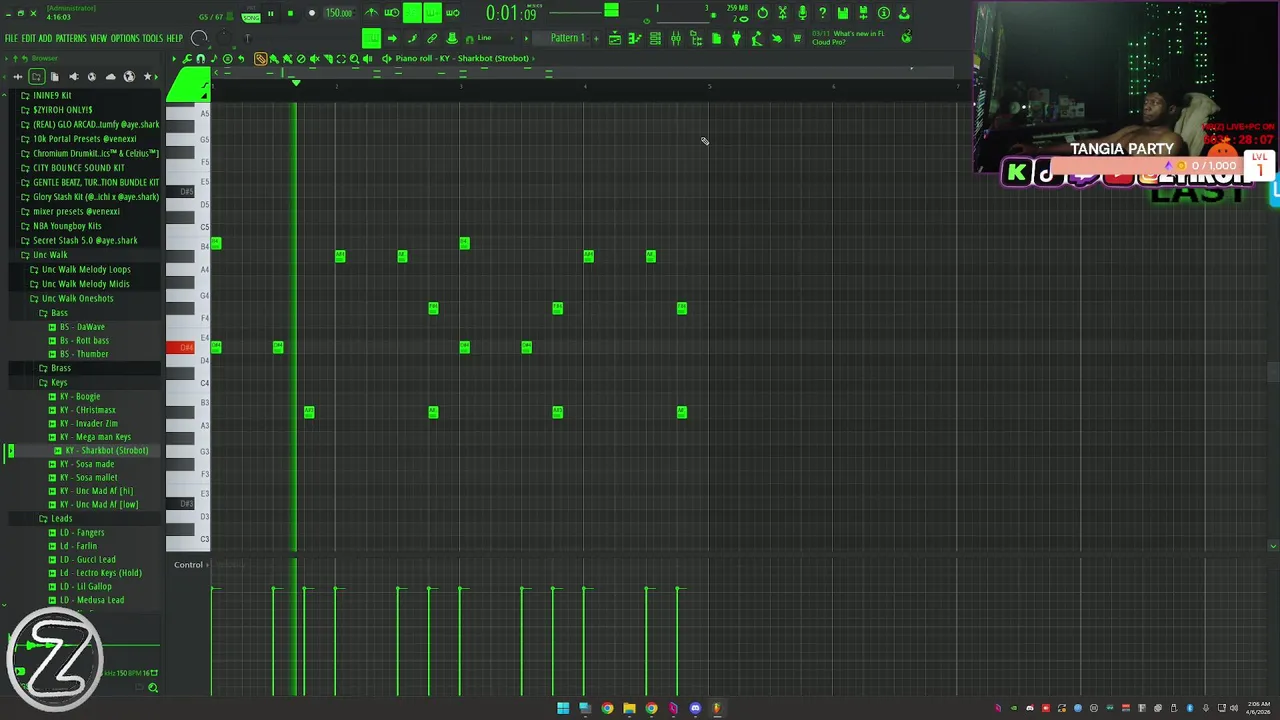Toggle the typing keyboard to piano button

(x=371, y=38)
